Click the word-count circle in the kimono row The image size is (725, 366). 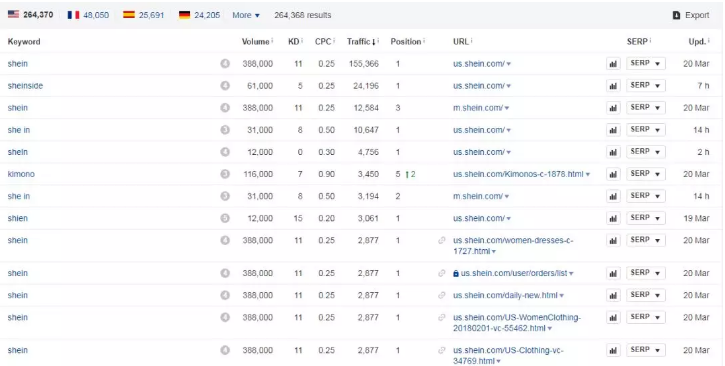point(225,174)
